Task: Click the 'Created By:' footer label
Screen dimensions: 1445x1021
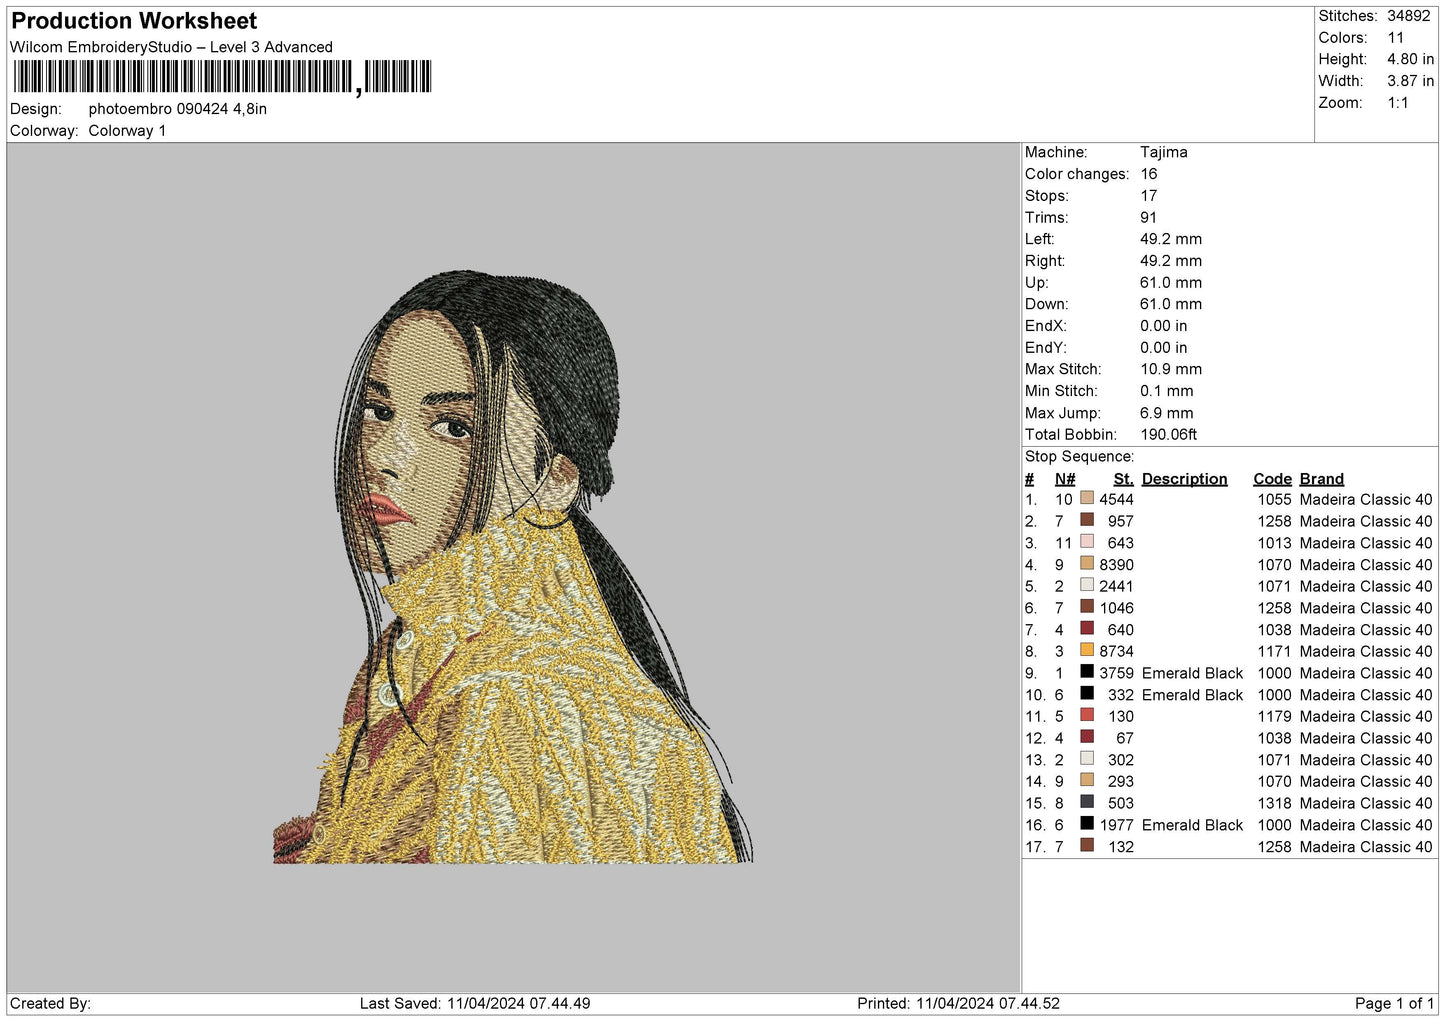Action: (50, 1003)
